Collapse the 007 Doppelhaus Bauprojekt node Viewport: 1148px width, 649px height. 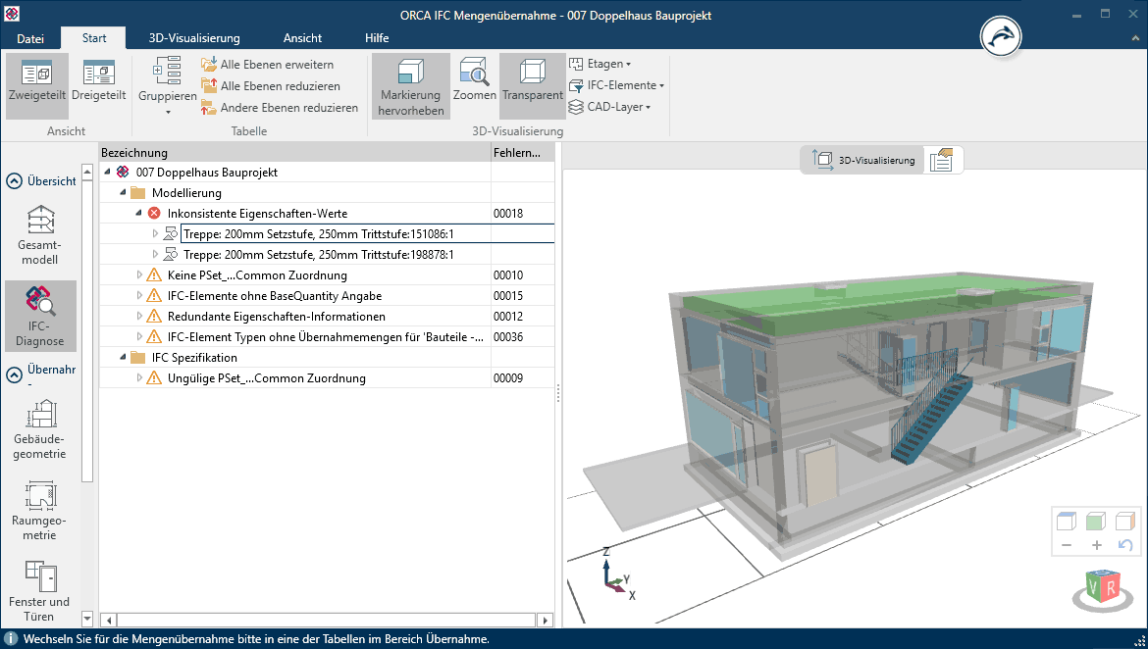click(108, 171)
